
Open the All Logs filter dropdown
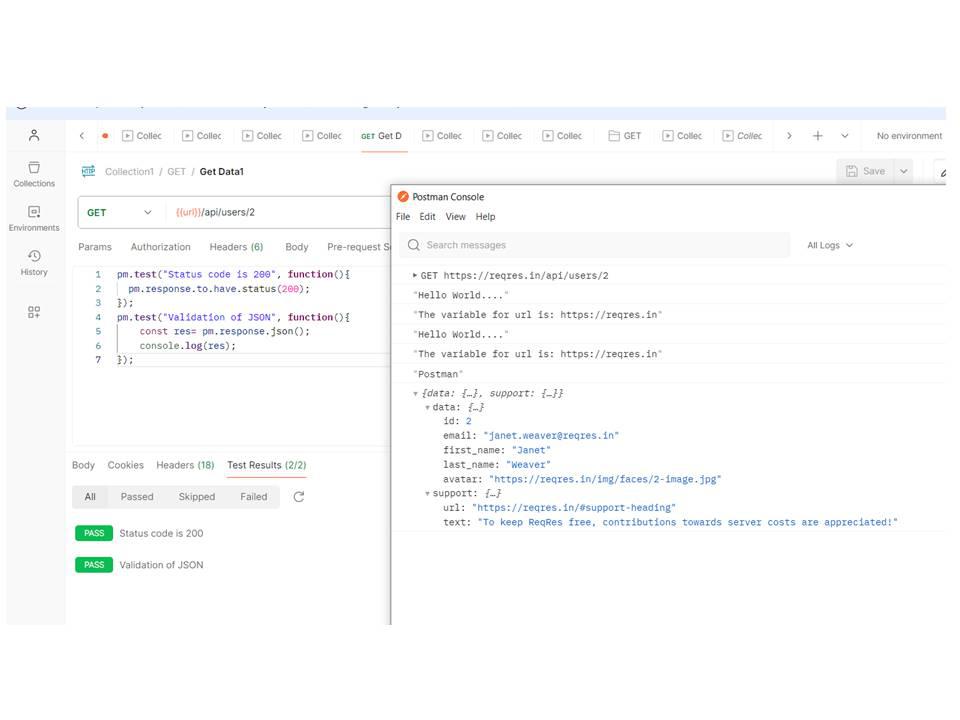click(x=830, y=245)
